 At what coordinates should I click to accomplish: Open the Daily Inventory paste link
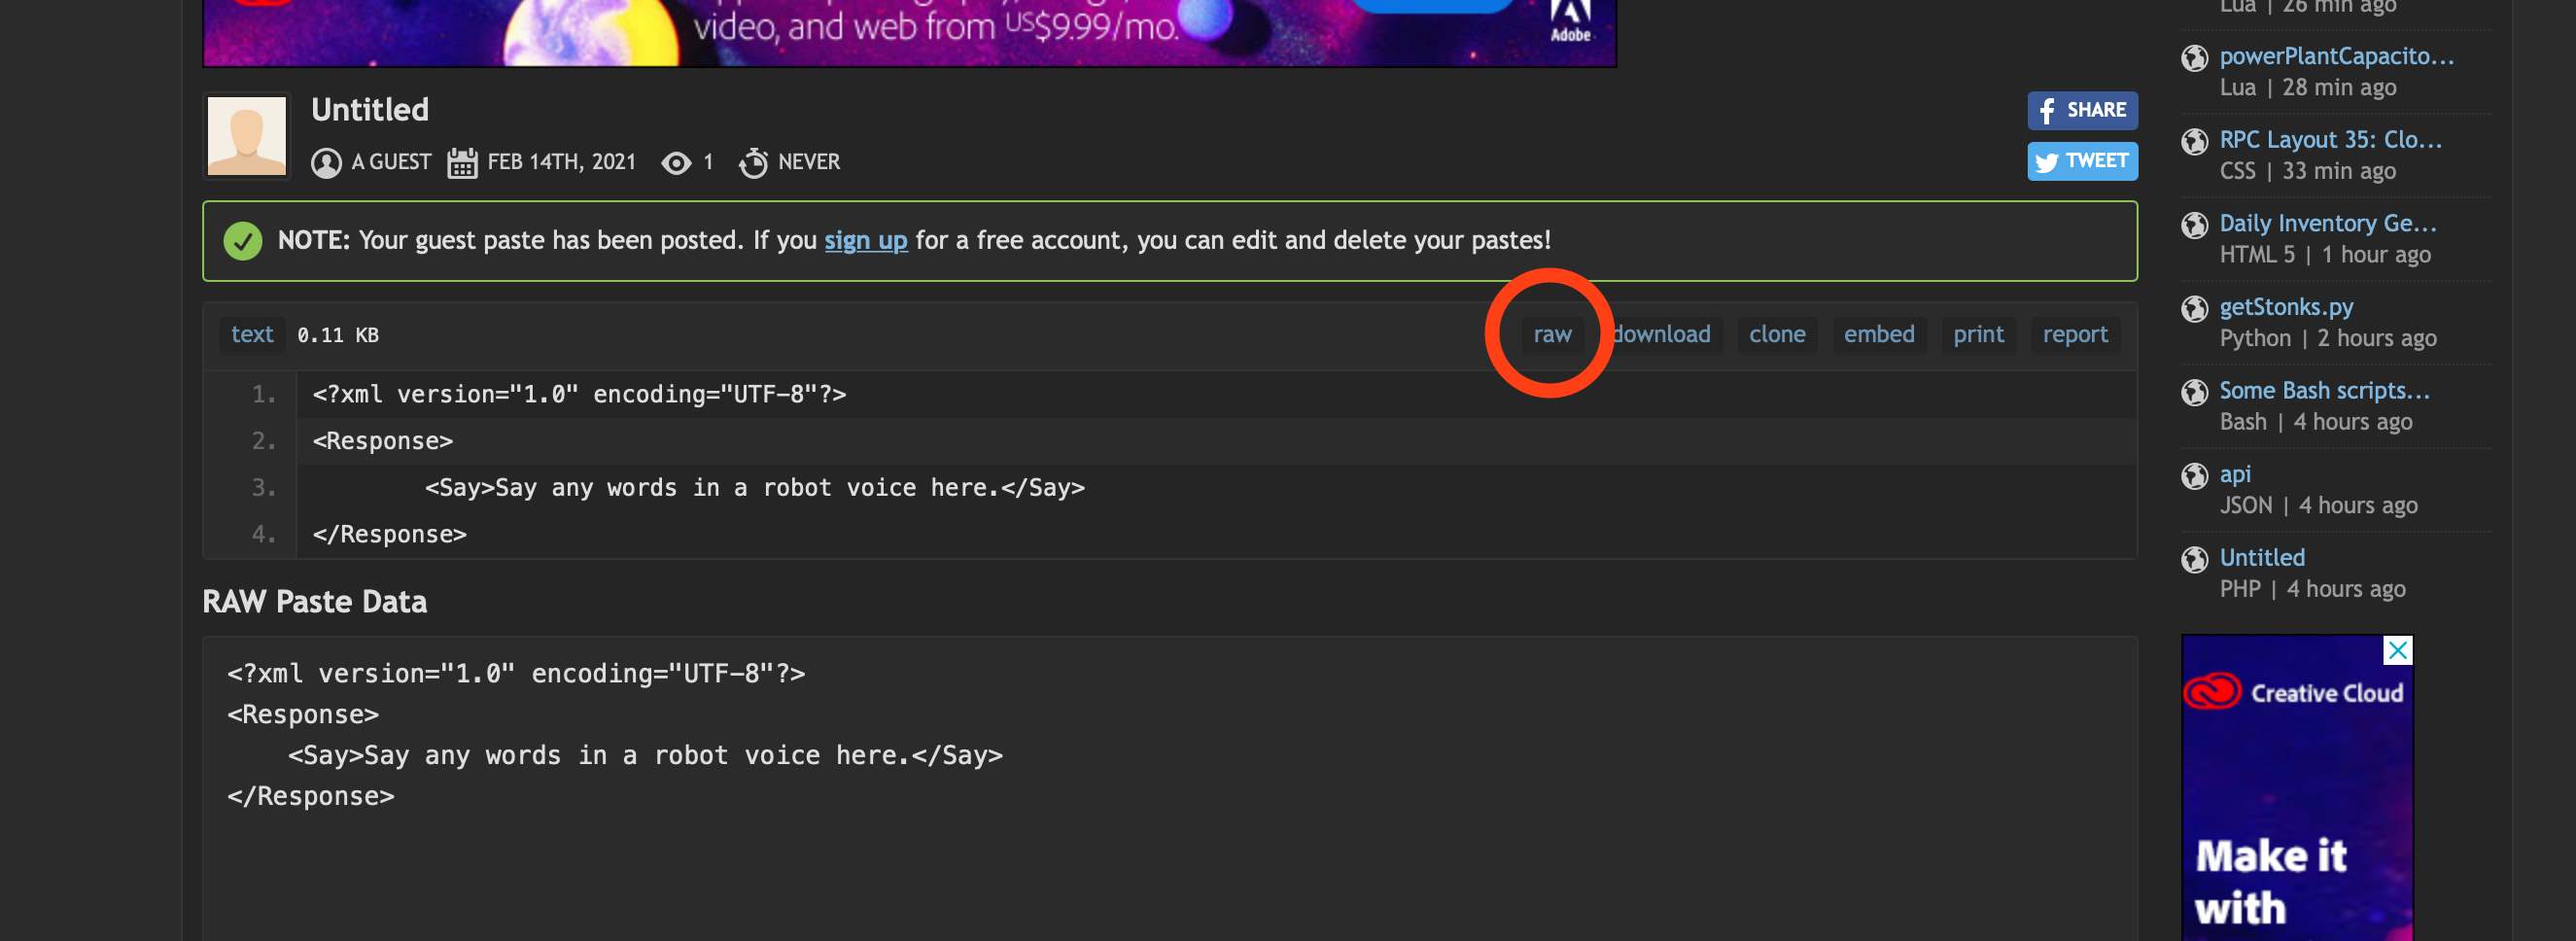2327,223
